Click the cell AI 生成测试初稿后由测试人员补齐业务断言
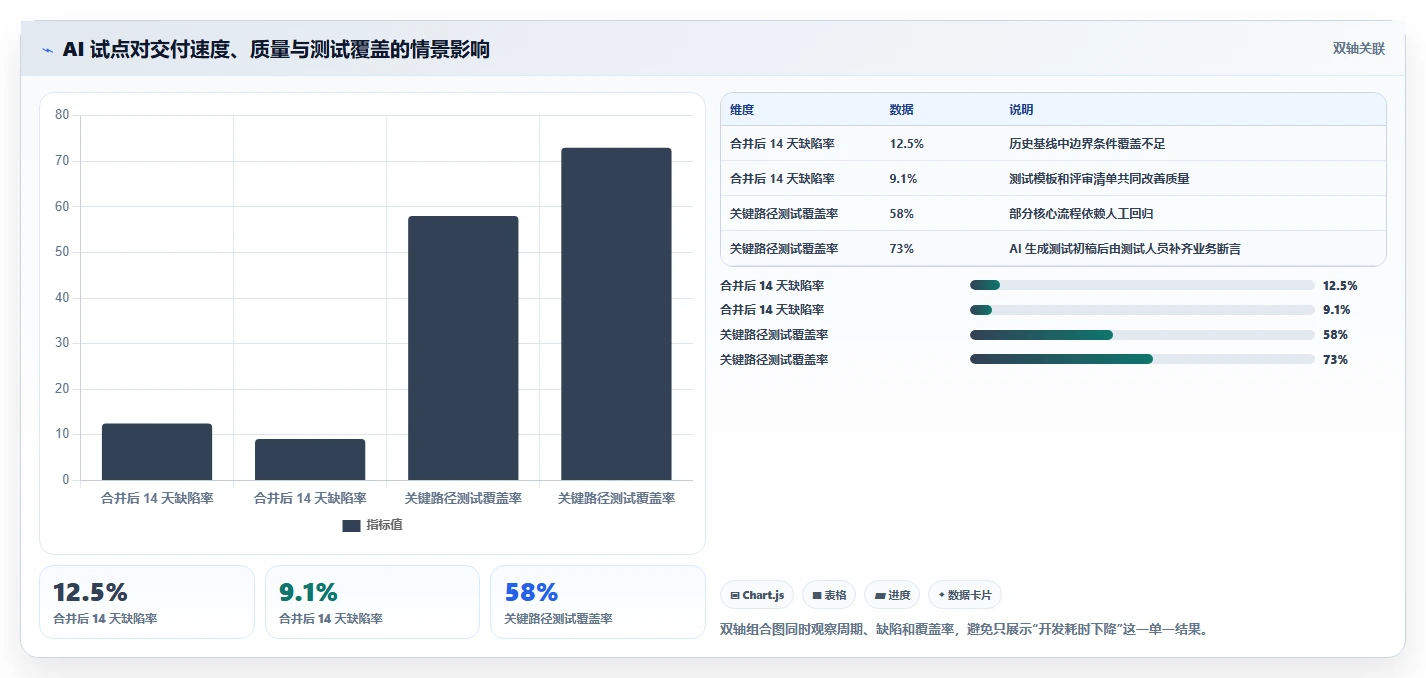Screen dimensions: 1426x678 tap(1125, 249)
